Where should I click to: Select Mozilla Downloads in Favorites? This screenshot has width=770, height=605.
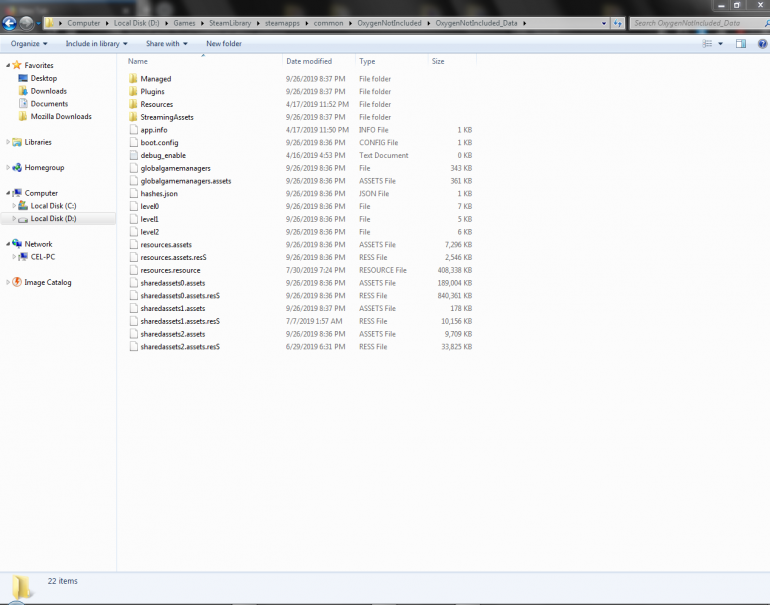point(60,117)
